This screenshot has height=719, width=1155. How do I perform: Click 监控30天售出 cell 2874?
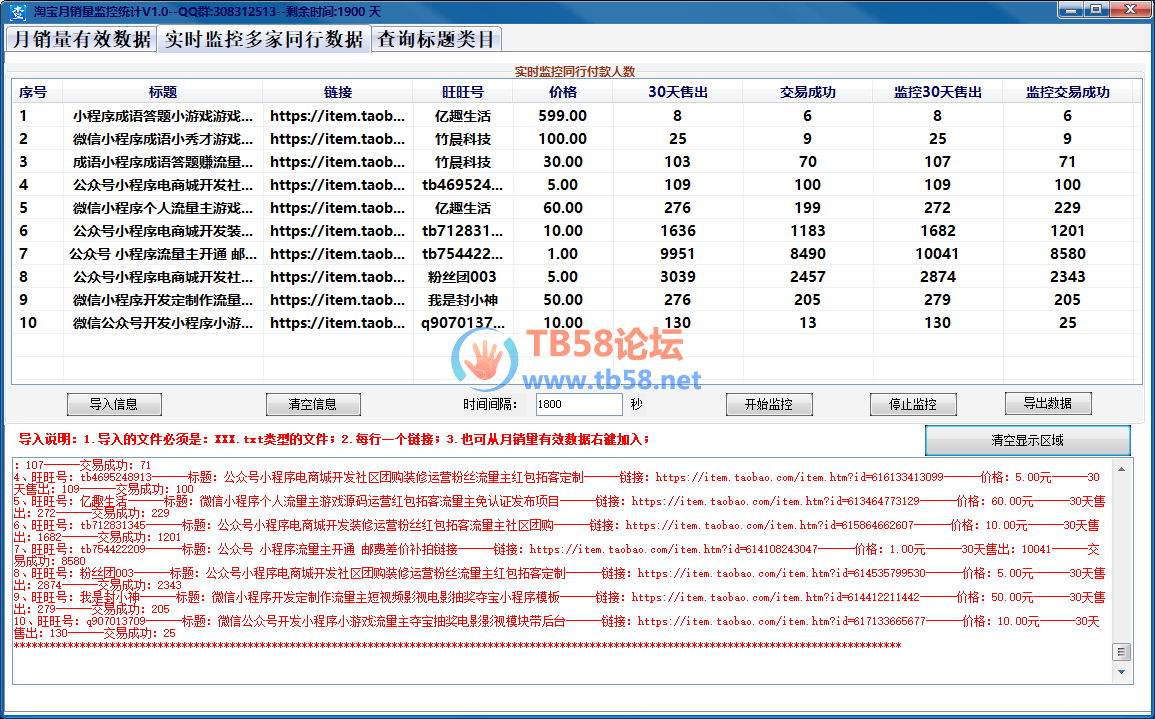pos(938,277)
